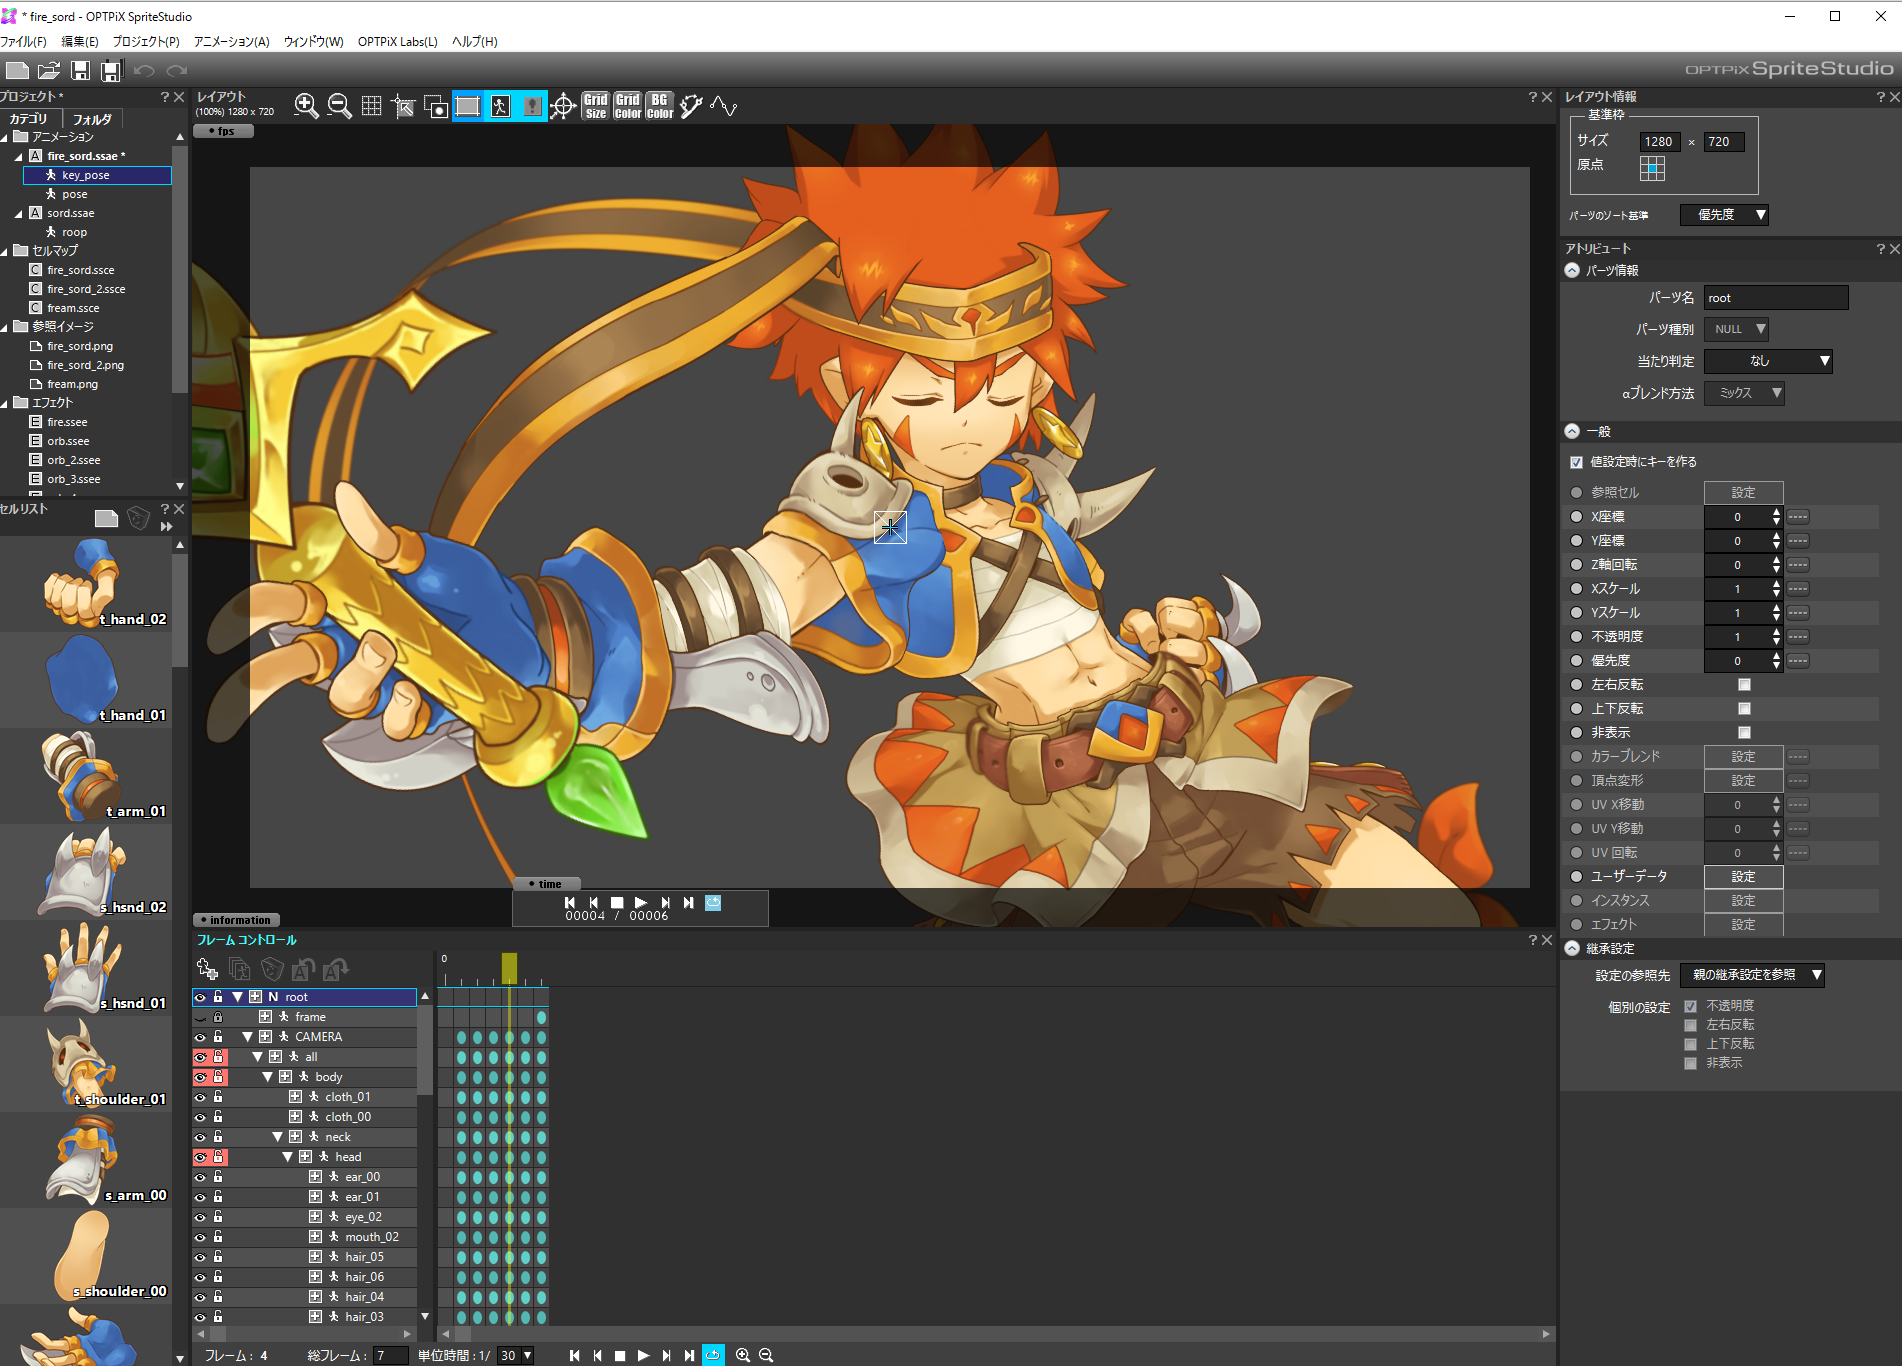Click the add part puzzle icon in frame control
The width and height of the screenshot is (1902, 1366).
pos(207,968)
